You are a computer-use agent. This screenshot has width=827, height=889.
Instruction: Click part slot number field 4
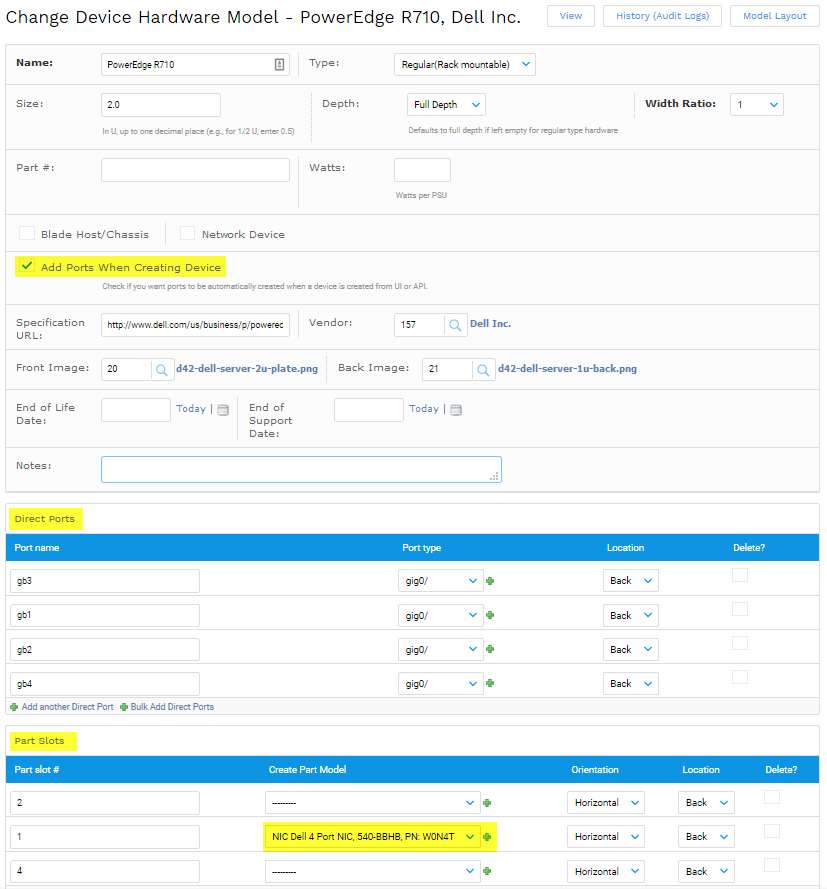pyautogui.click(x=105, y=871)
